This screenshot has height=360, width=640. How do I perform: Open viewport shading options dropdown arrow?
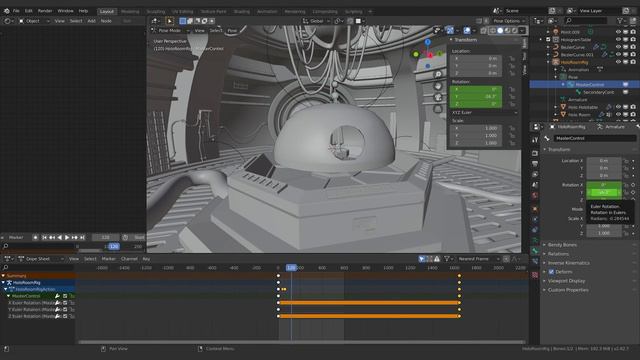(x=522, y=31)
